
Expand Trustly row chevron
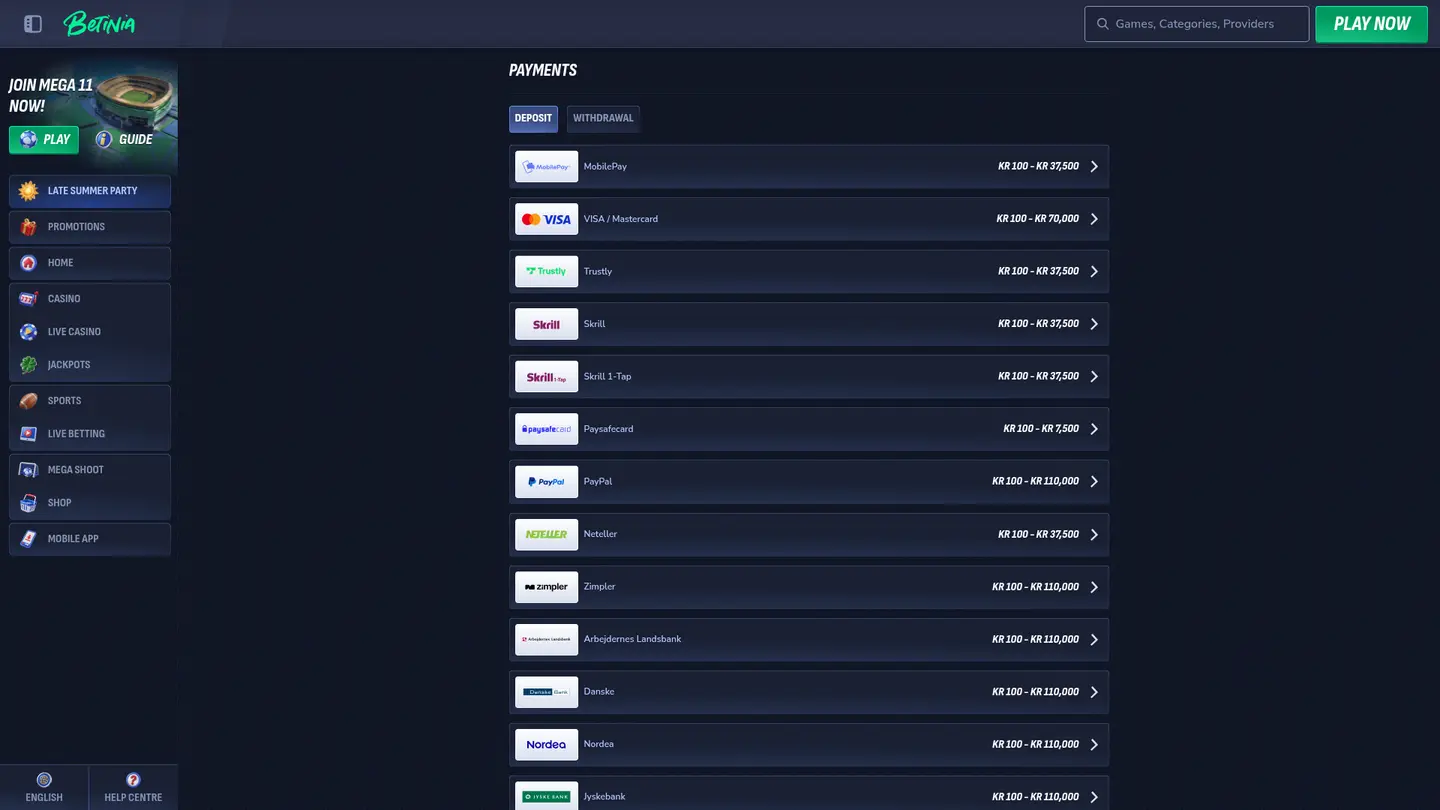click(1094, 272)
